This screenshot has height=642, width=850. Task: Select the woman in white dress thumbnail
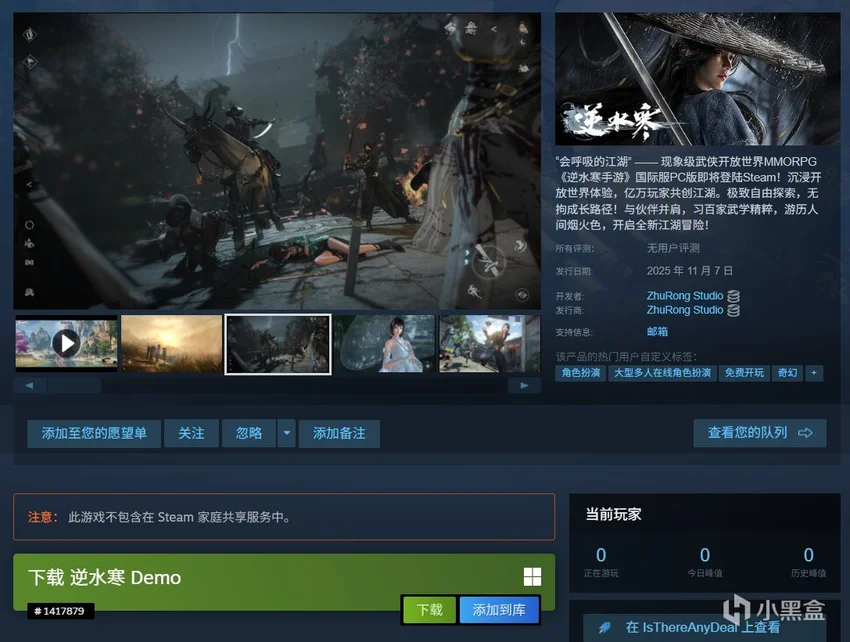coord(385,344)
